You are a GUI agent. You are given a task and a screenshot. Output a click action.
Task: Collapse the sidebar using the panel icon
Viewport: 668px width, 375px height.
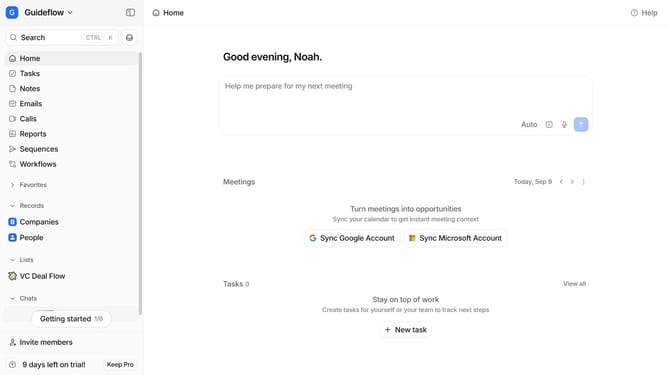point(130,13)
